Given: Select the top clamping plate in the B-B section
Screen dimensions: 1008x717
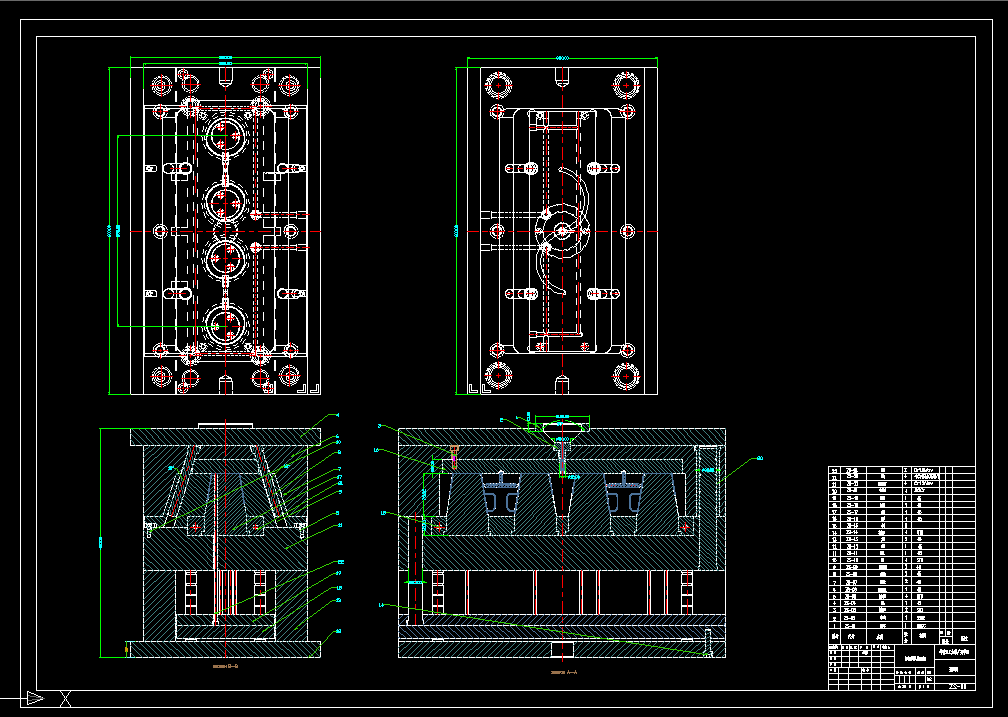Looking at the screenshot, I should (x=226, y=437).
